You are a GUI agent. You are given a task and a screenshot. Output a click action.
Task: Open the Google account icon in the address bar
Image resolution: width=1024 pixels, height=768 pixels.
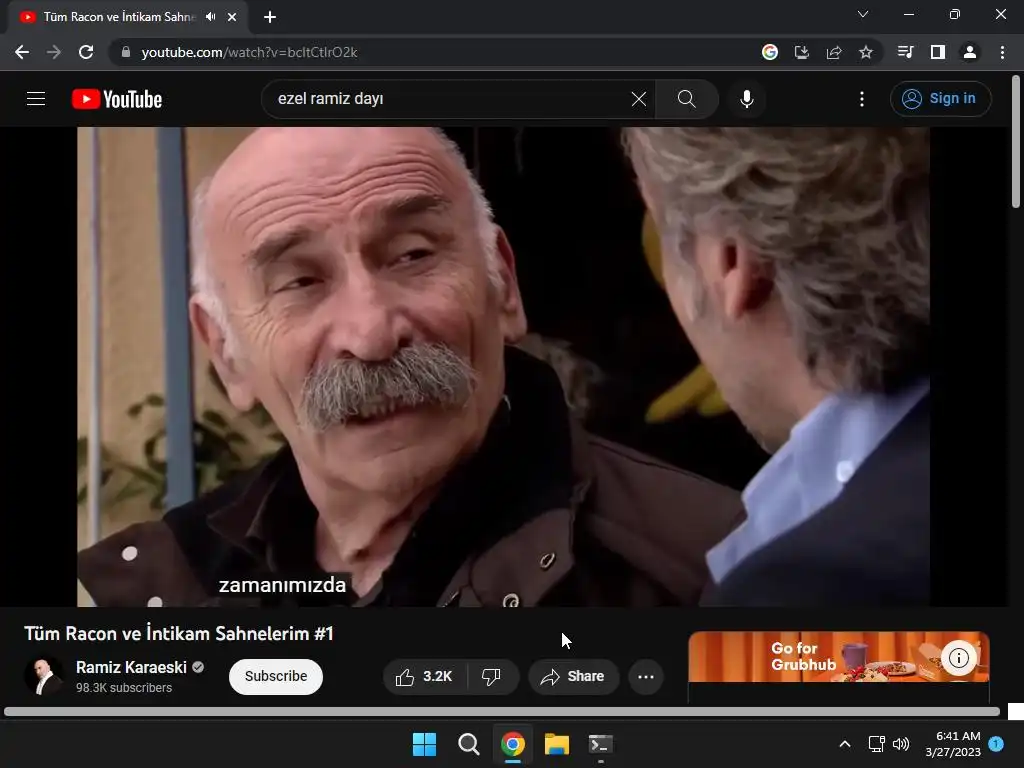pyautogui.click(x=770, y=52)
